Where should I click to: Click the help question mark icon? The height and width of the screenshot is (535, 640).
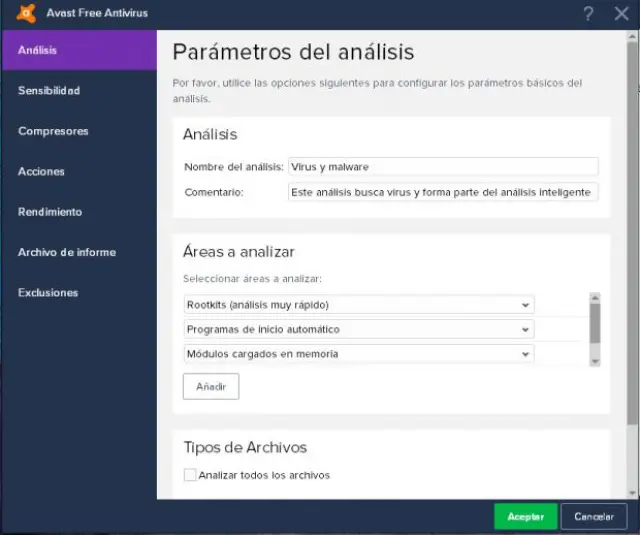click(x=588, y=14)
